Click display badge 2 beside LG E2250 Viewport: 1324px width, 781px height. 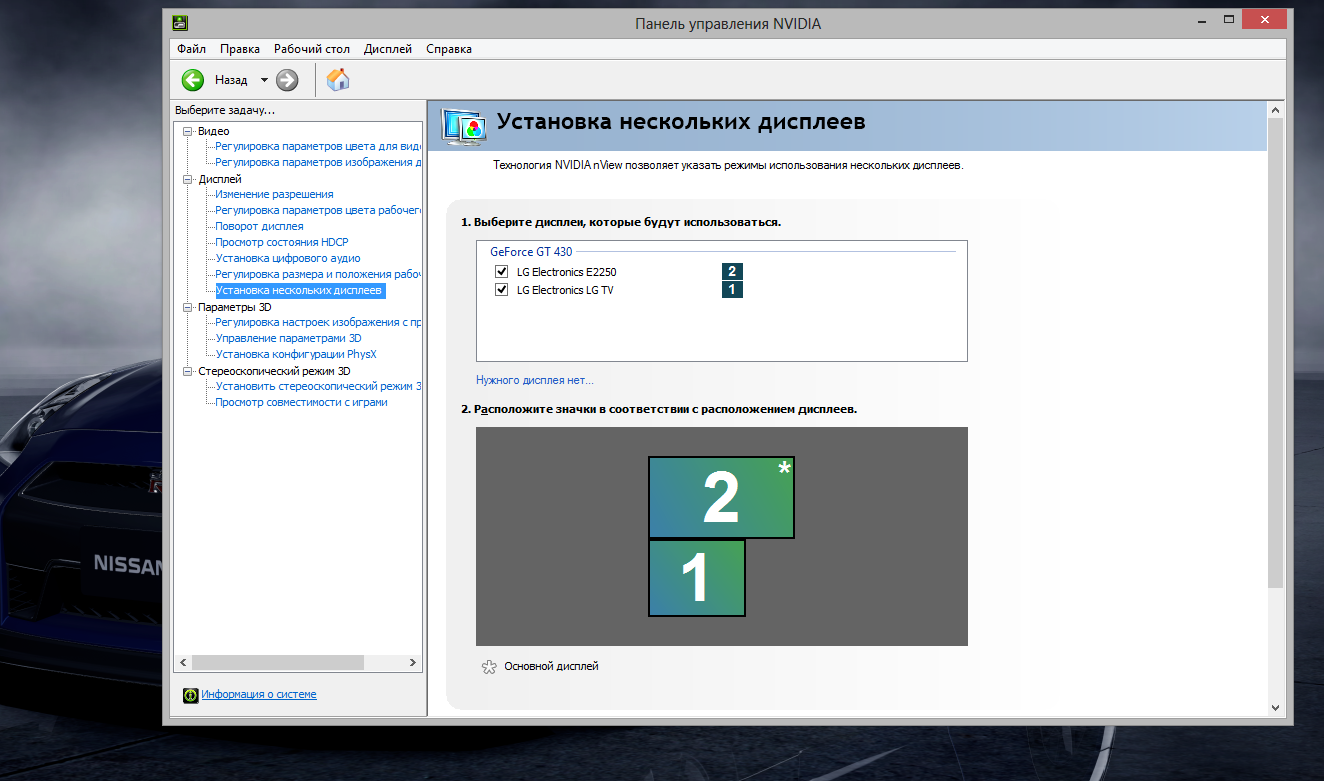point(732,271)
